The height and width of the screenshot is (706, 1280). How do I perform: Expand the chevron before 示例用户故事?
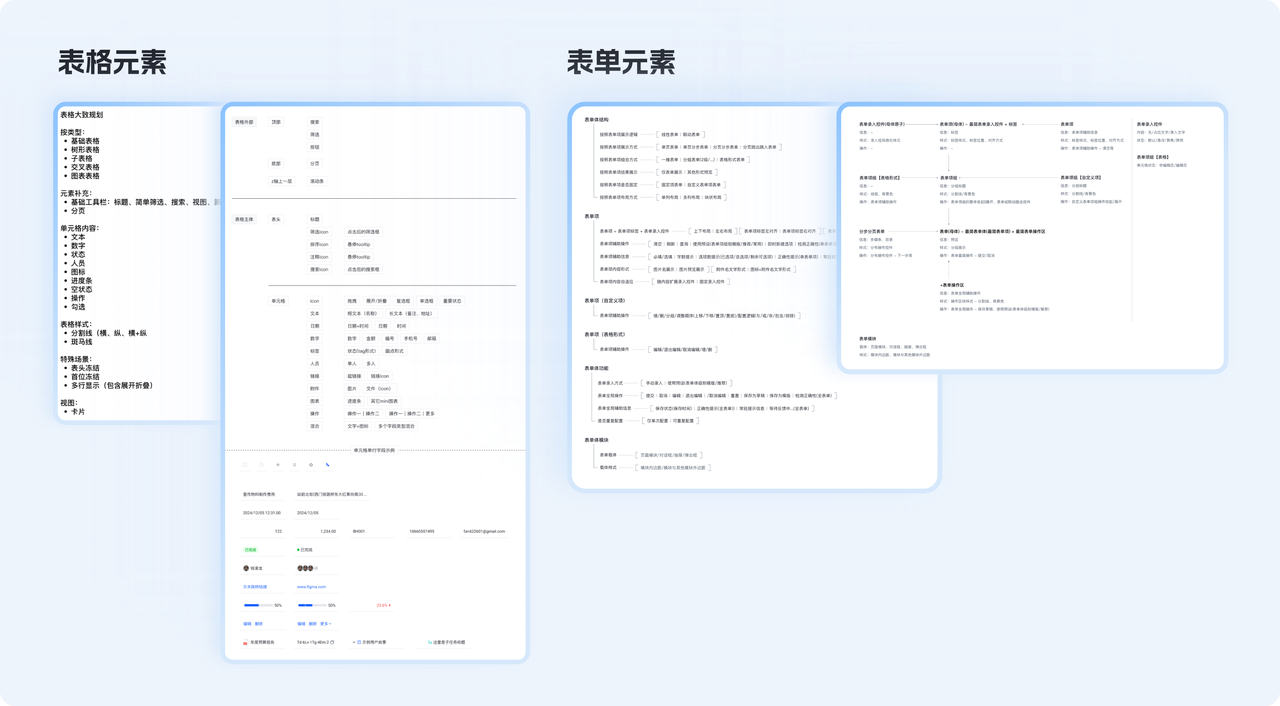pyautogui.click(x=353, y=642)
